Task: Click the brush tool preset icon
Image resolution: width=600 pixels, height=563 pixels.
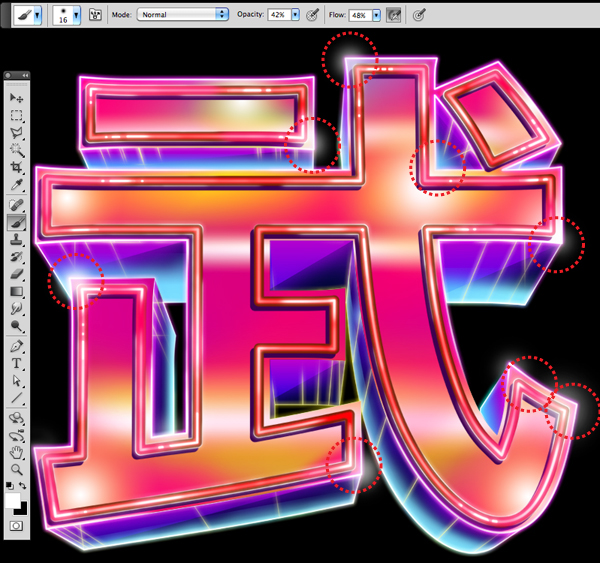Action: tap(24, 16)
